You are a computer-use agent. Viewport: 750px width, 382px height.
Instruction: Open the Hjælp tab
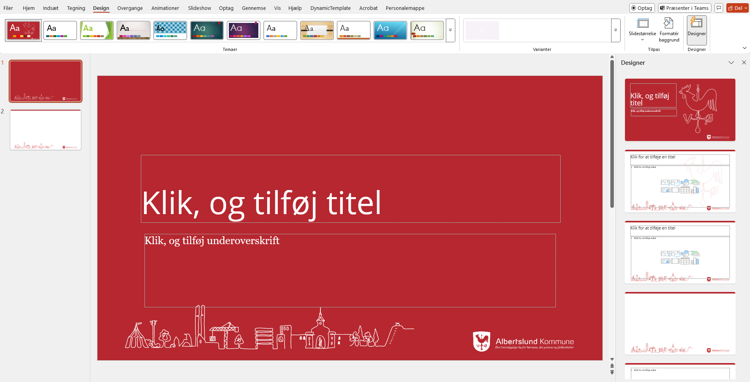coord(295,8)
